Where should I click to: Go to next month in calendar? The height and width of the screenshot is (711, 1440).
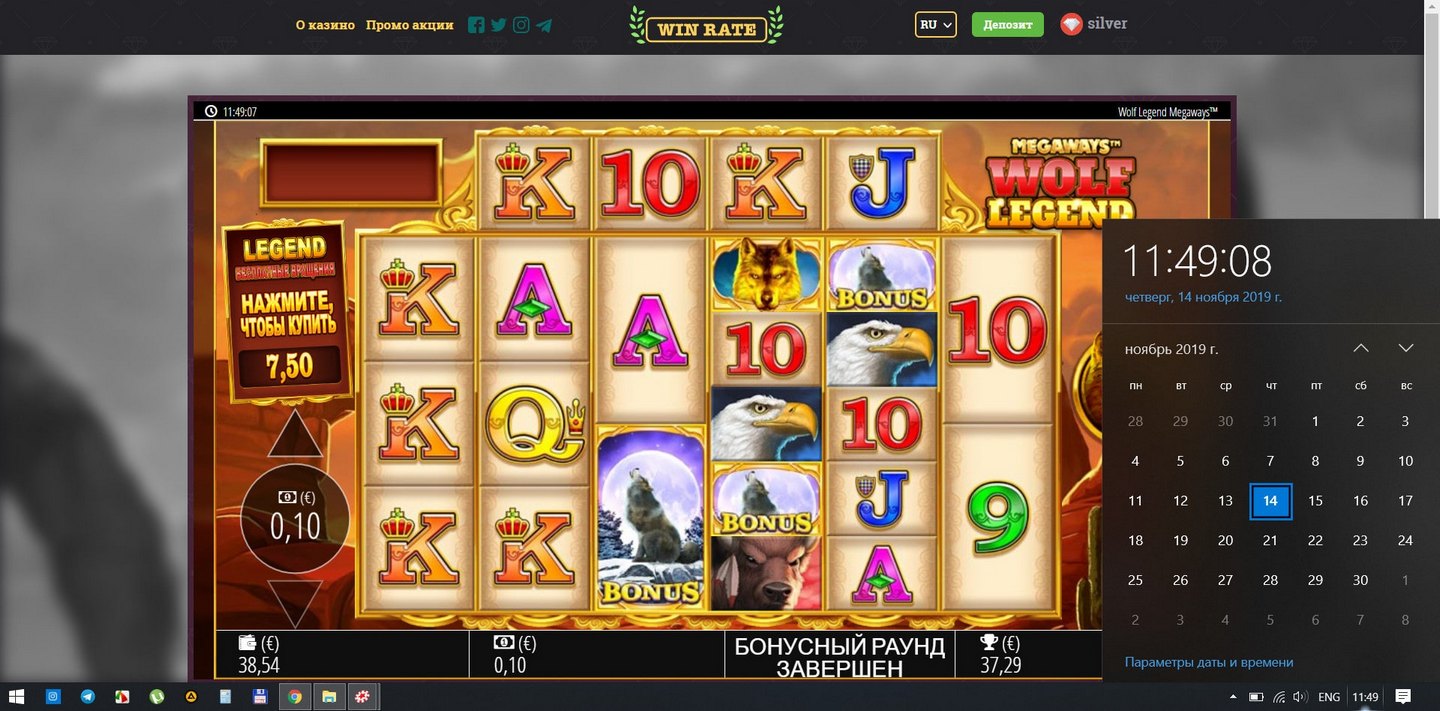click(x=1406, y=348)
